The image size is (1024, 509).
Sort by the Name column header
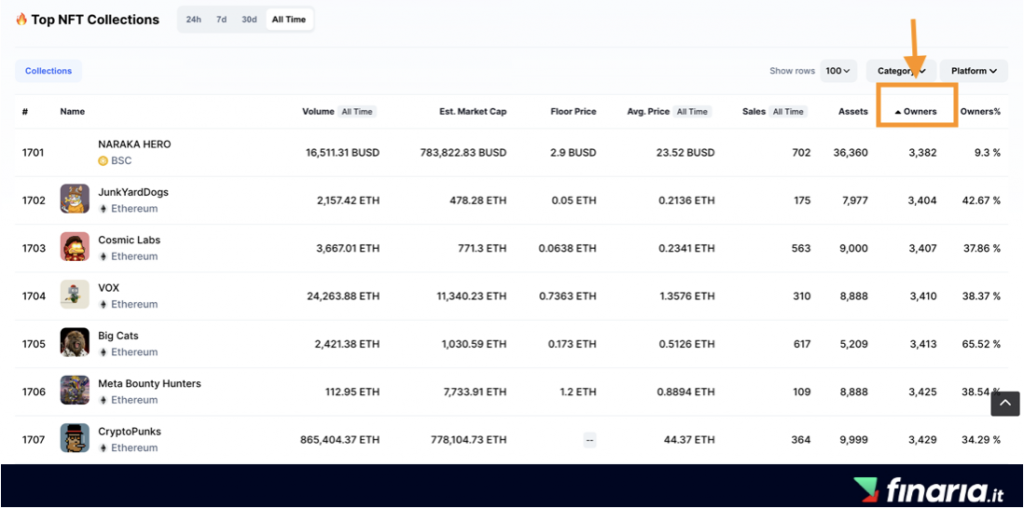point(72,112)
